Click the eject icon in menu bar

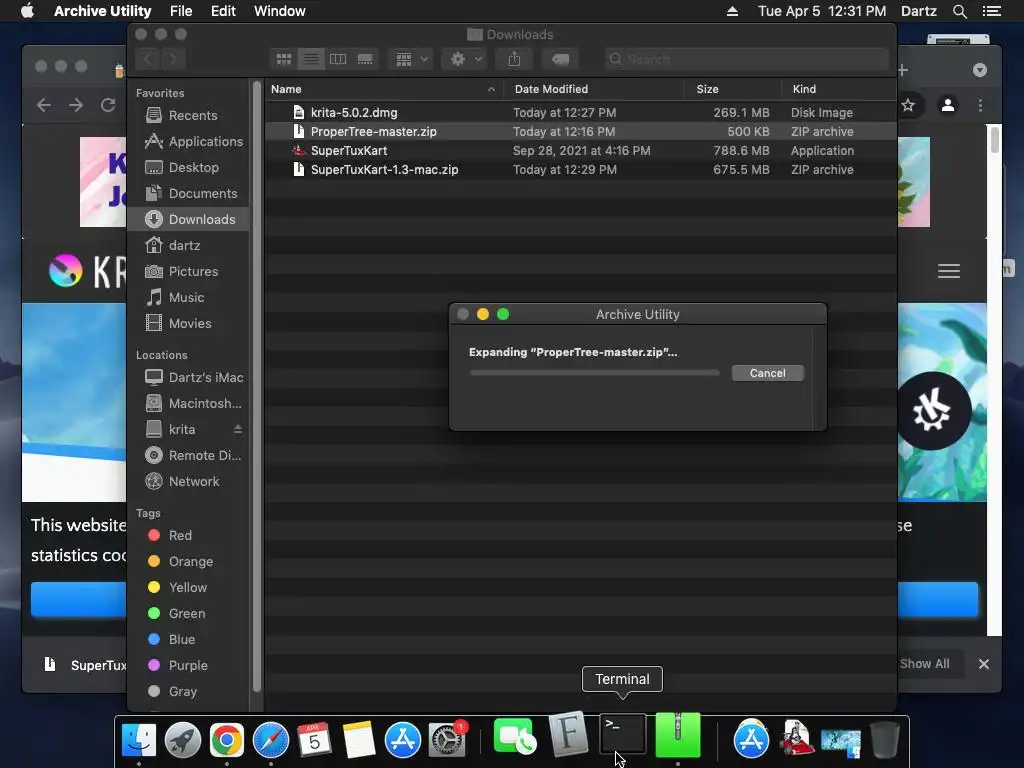(733, 11)
